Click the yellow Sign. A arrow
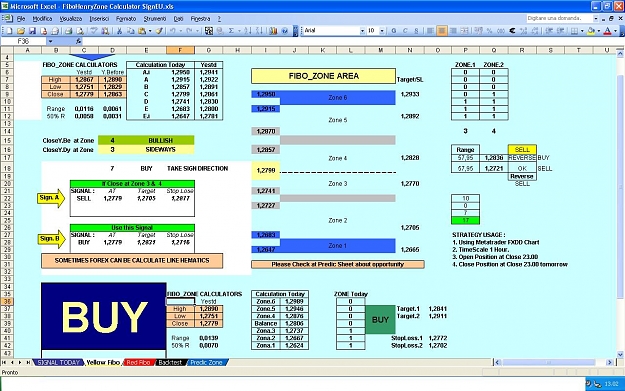625x391 pixels. click(x=51, y=198)
